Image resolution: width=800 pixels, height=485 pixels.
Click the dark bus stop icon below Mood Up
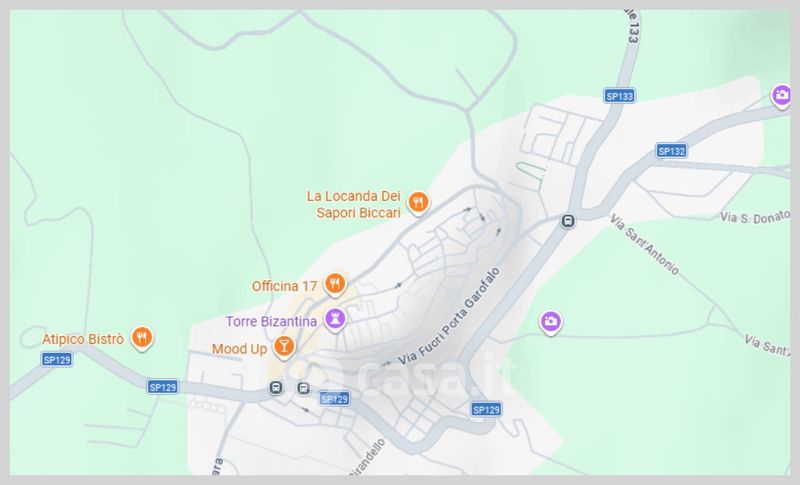click(x=276, y=388)
